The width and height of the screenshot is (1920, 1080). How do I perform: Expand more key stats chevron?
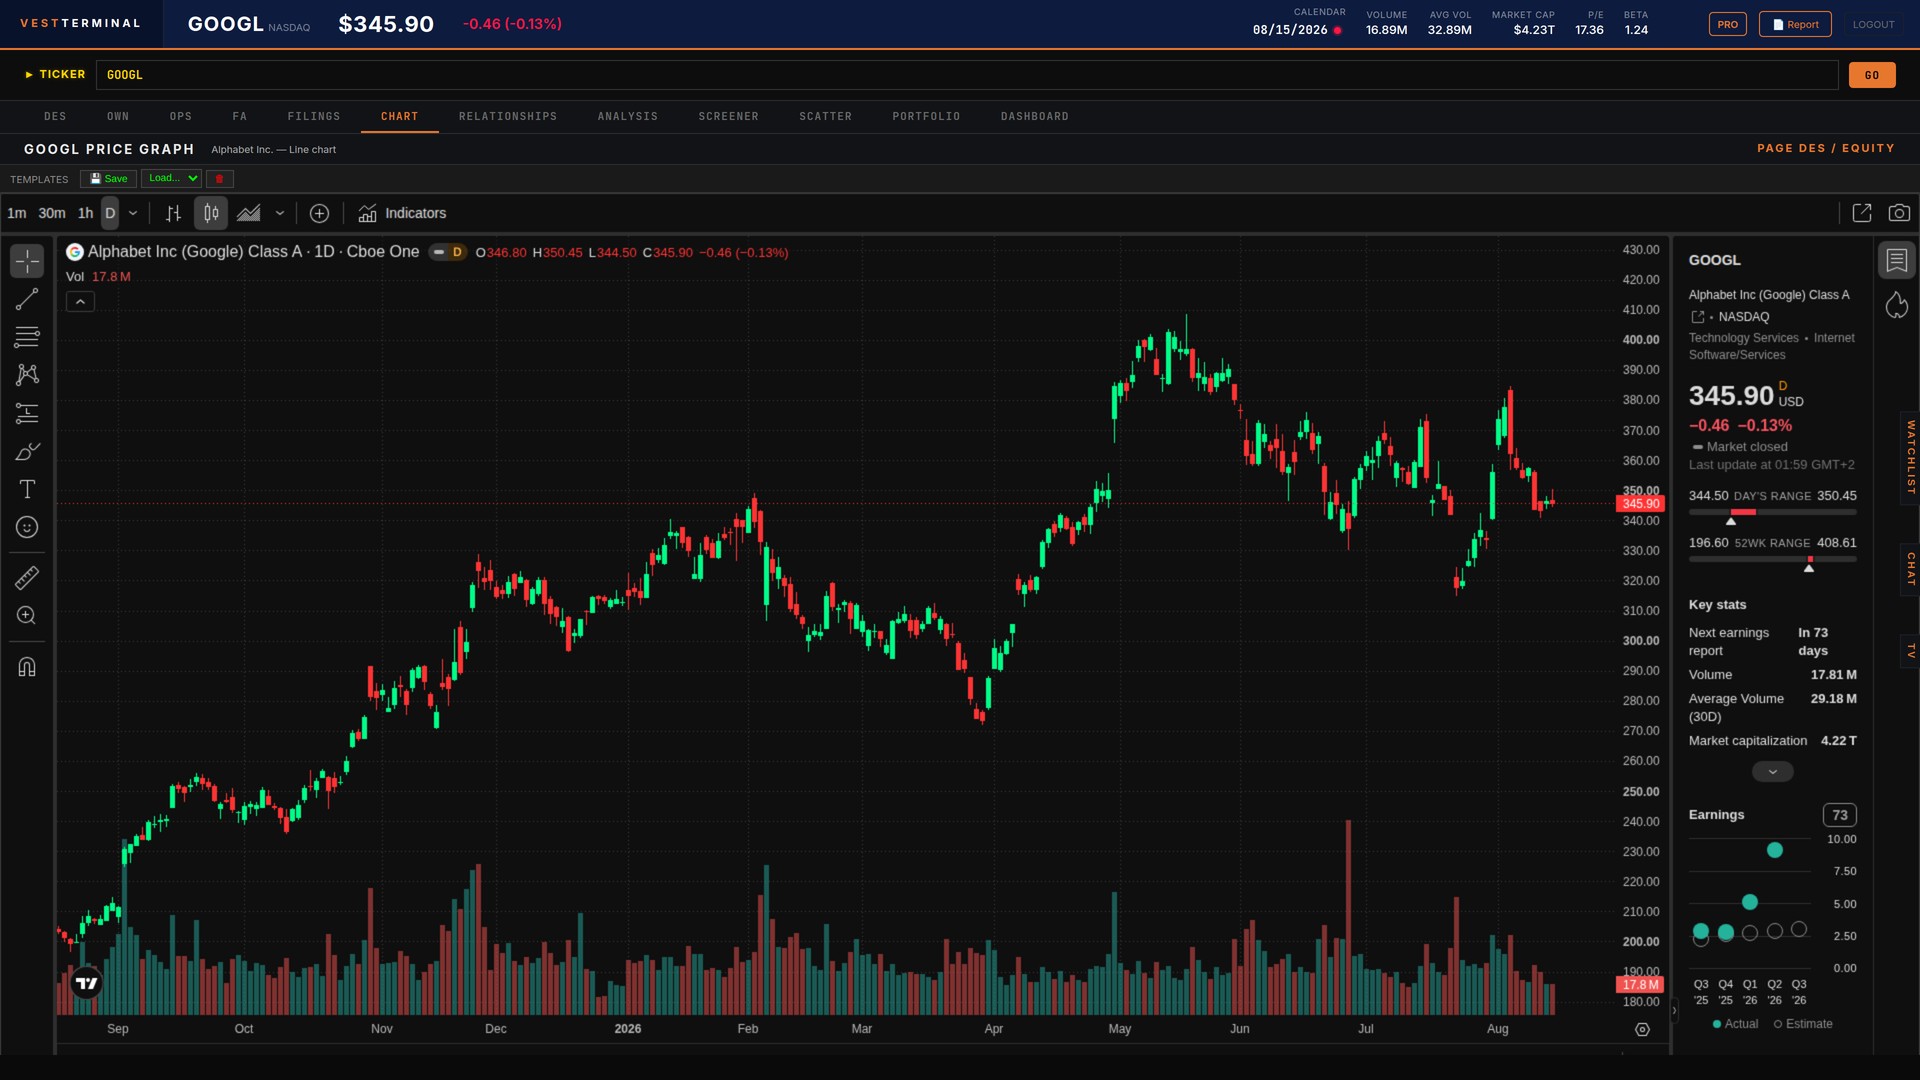click(1772, 772)
